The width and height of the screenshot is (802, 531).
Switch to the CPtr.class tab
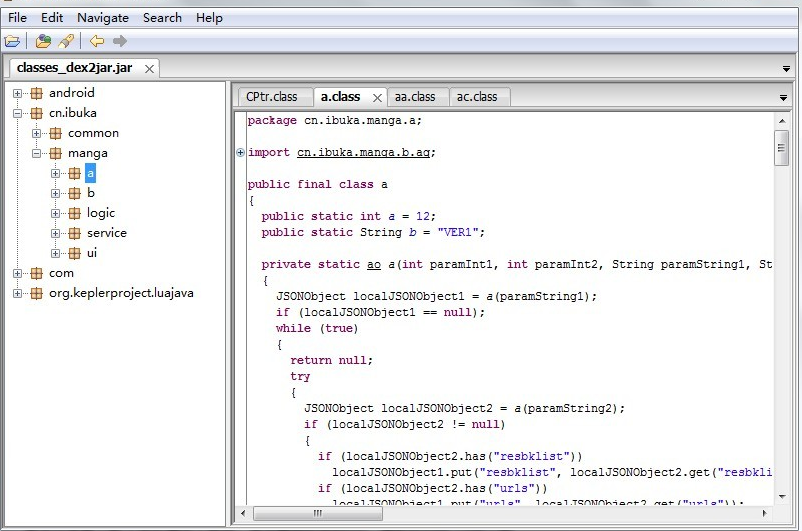pyautogui.click(x=272, y=97)
